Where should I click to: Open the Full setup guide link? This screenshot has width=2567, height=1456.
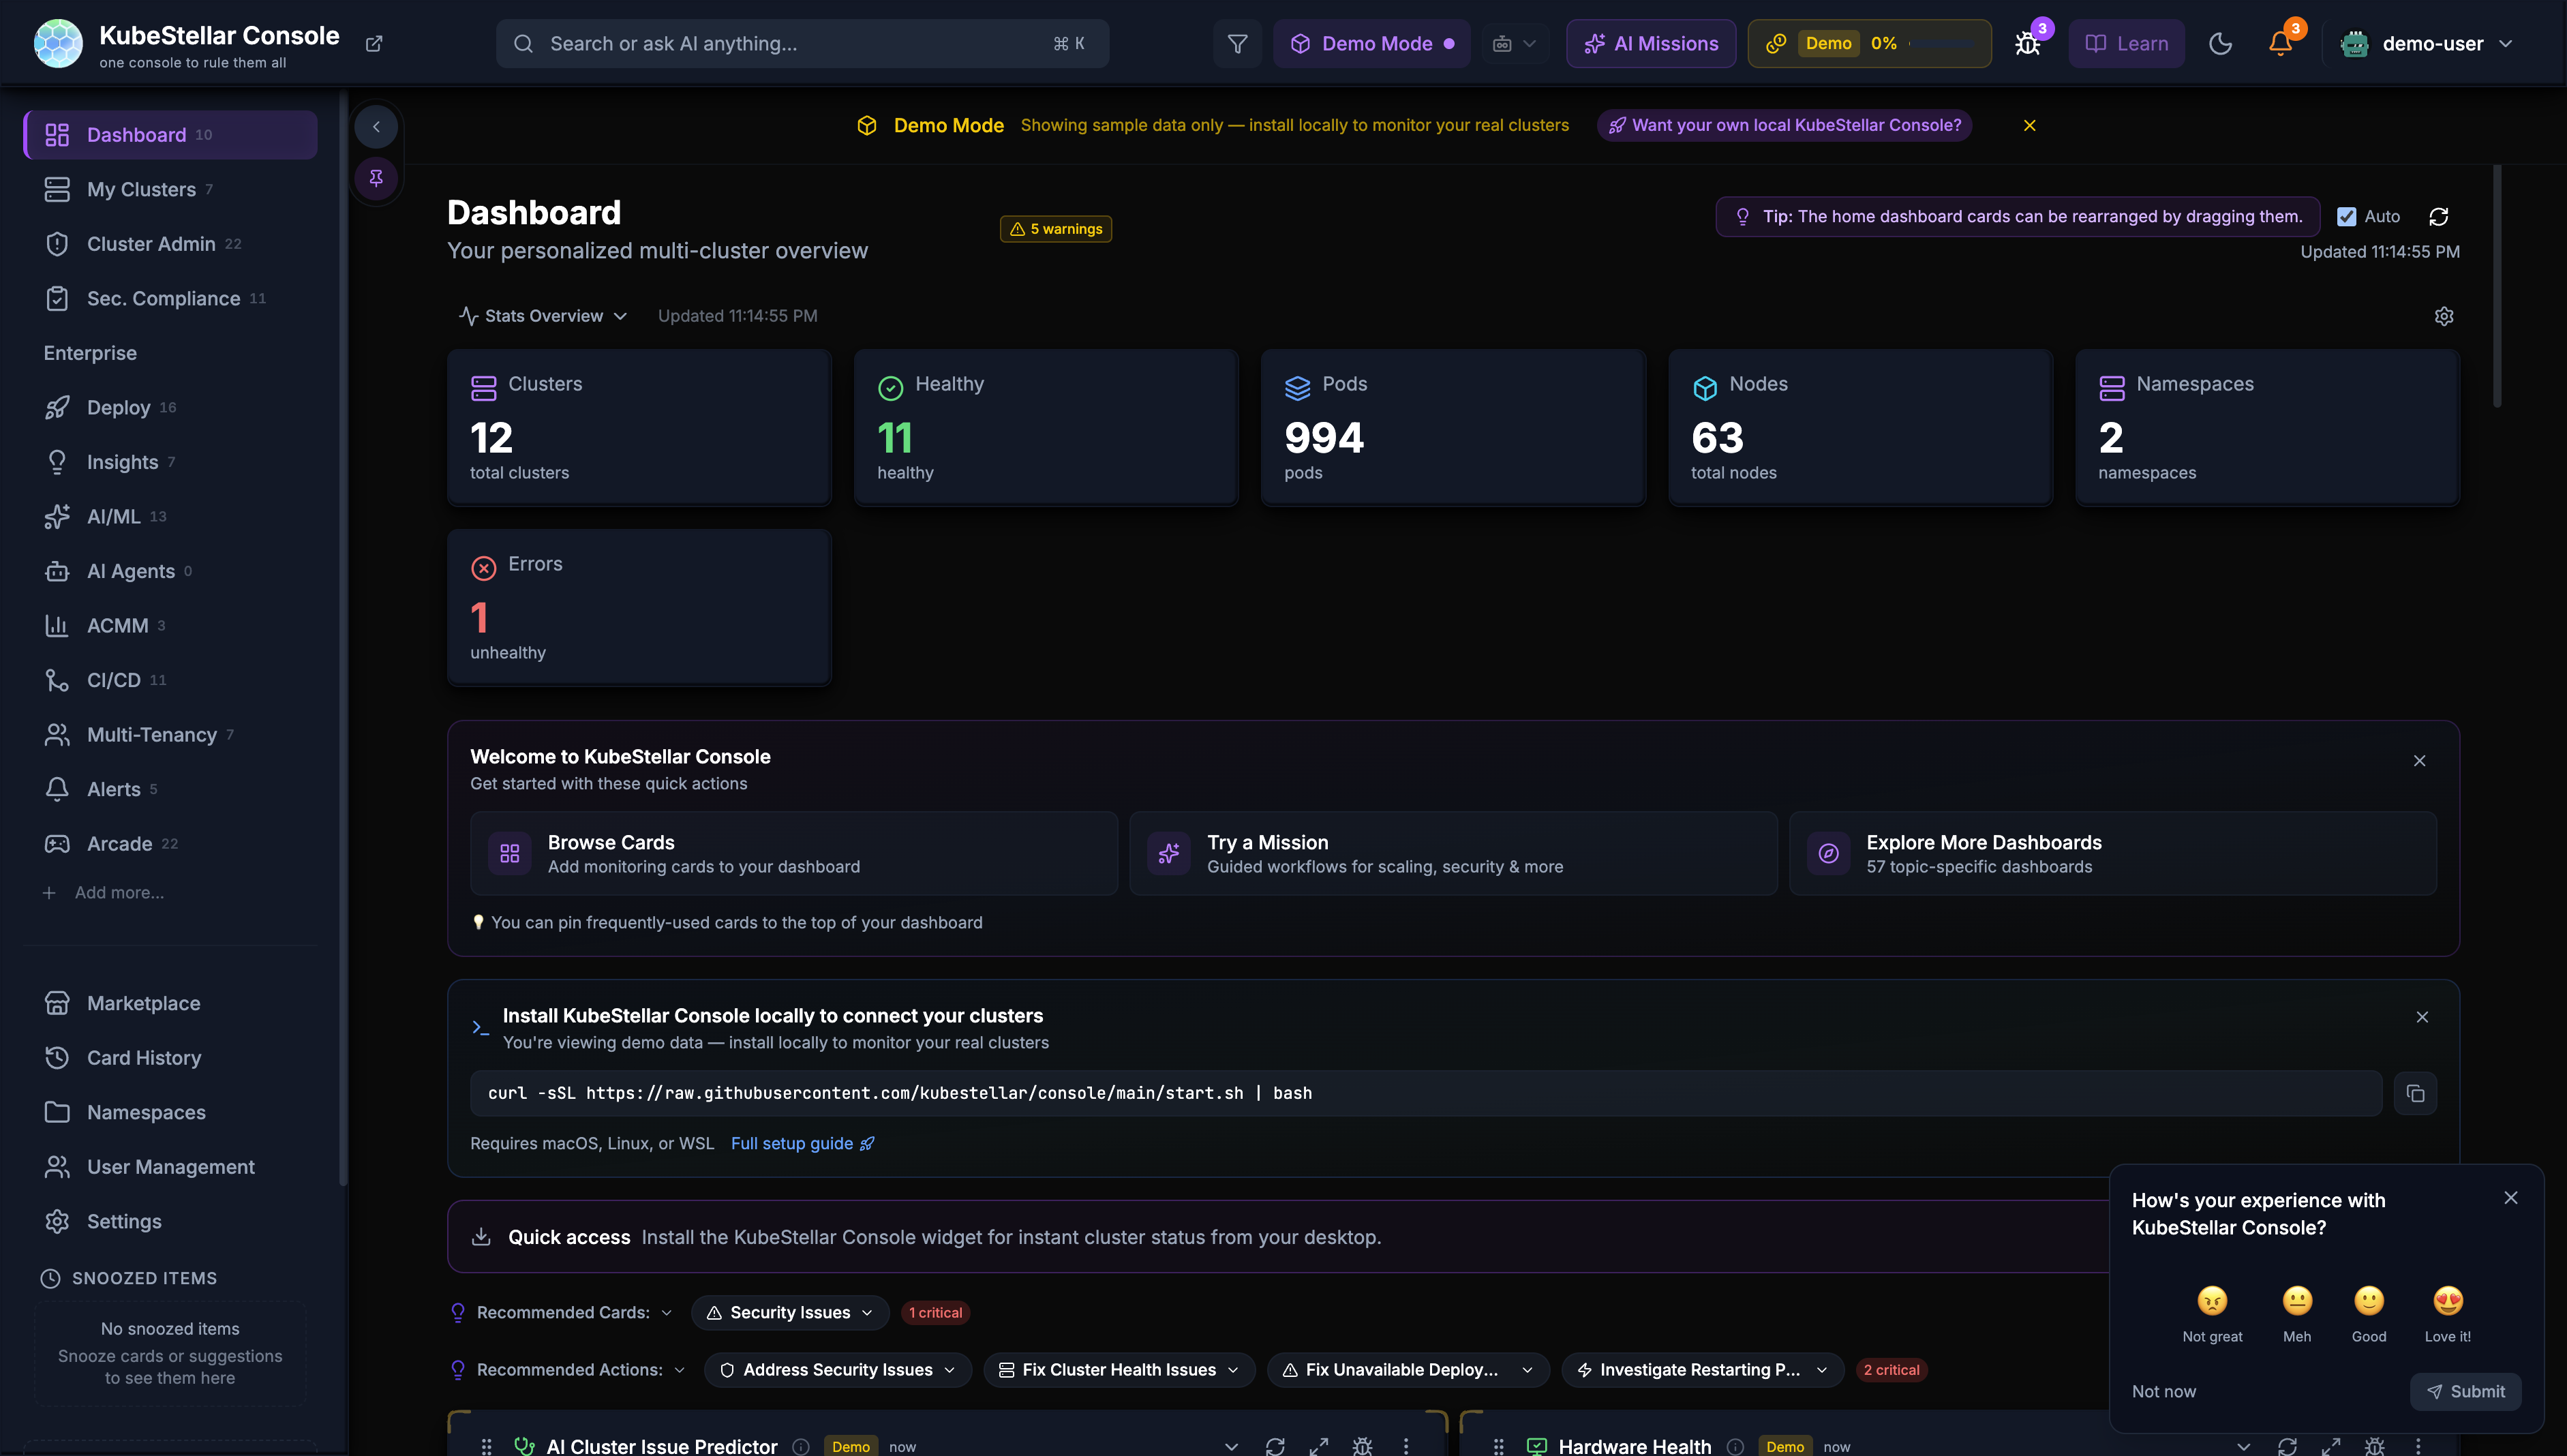802,1144
